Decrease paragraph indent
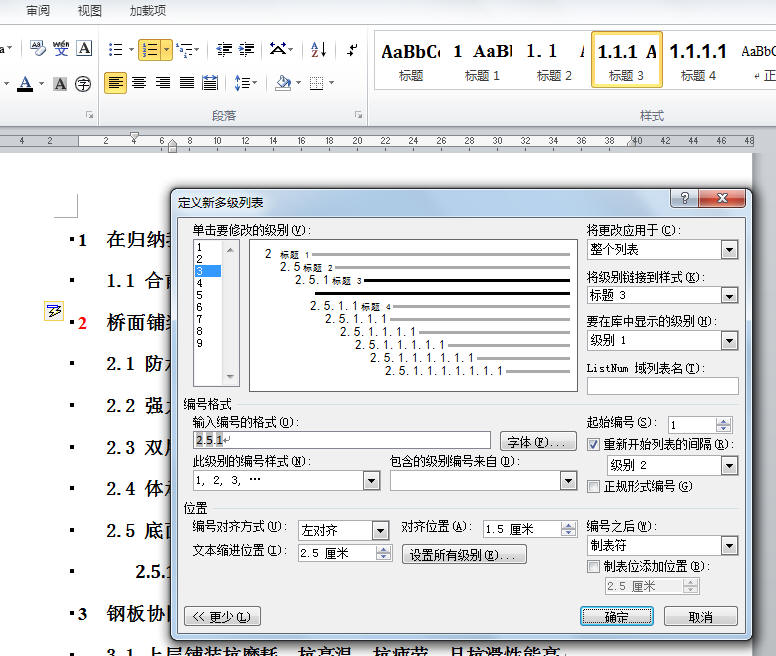Viewport: 776px width, 656px height. point(224,49)
